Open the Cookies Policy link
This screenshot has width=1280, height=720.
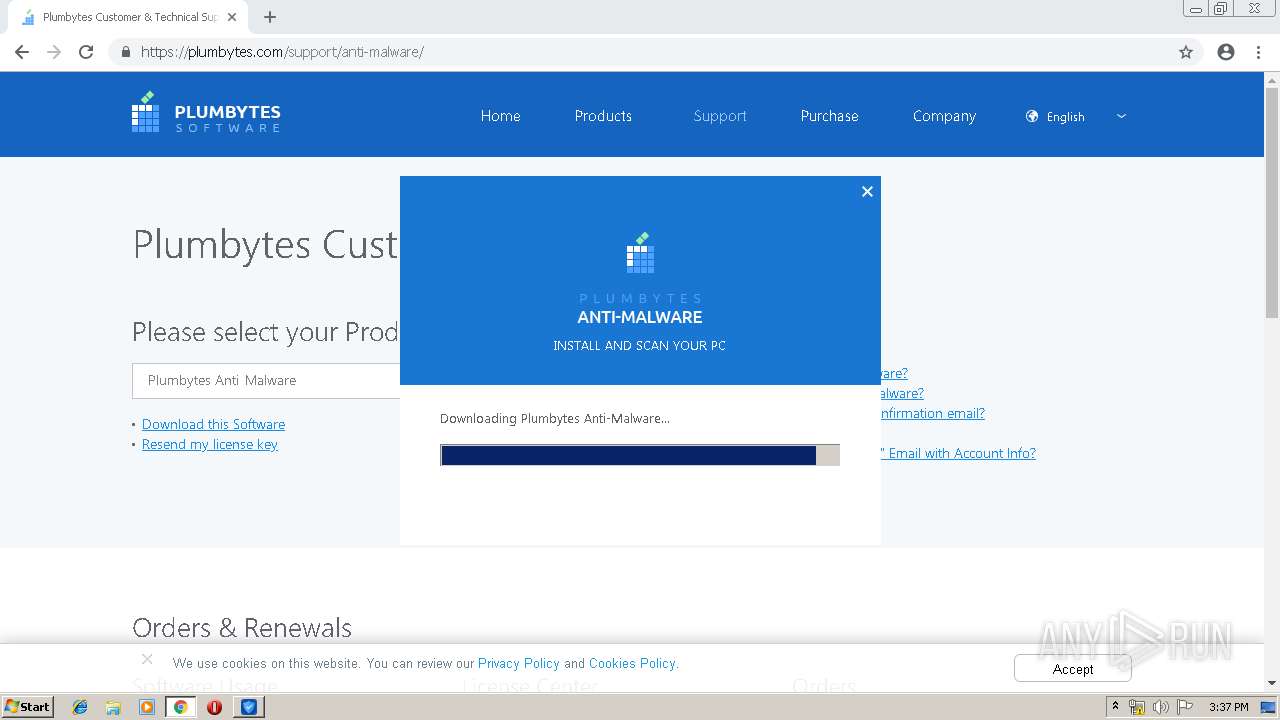[632, 663]
